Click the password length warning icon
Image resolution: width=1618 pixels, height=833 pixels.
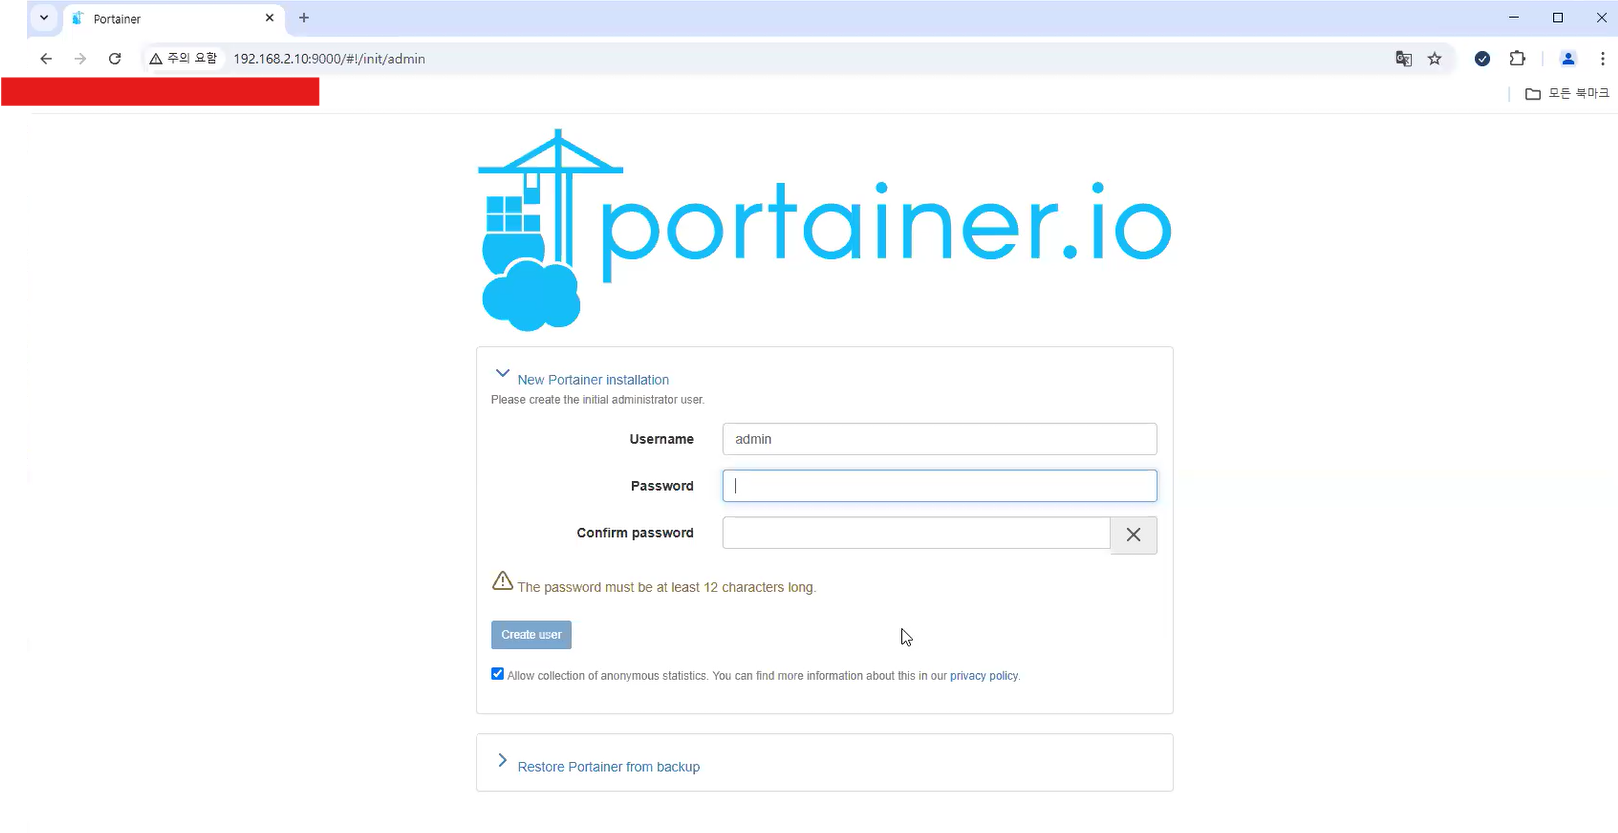pos(503,581)
